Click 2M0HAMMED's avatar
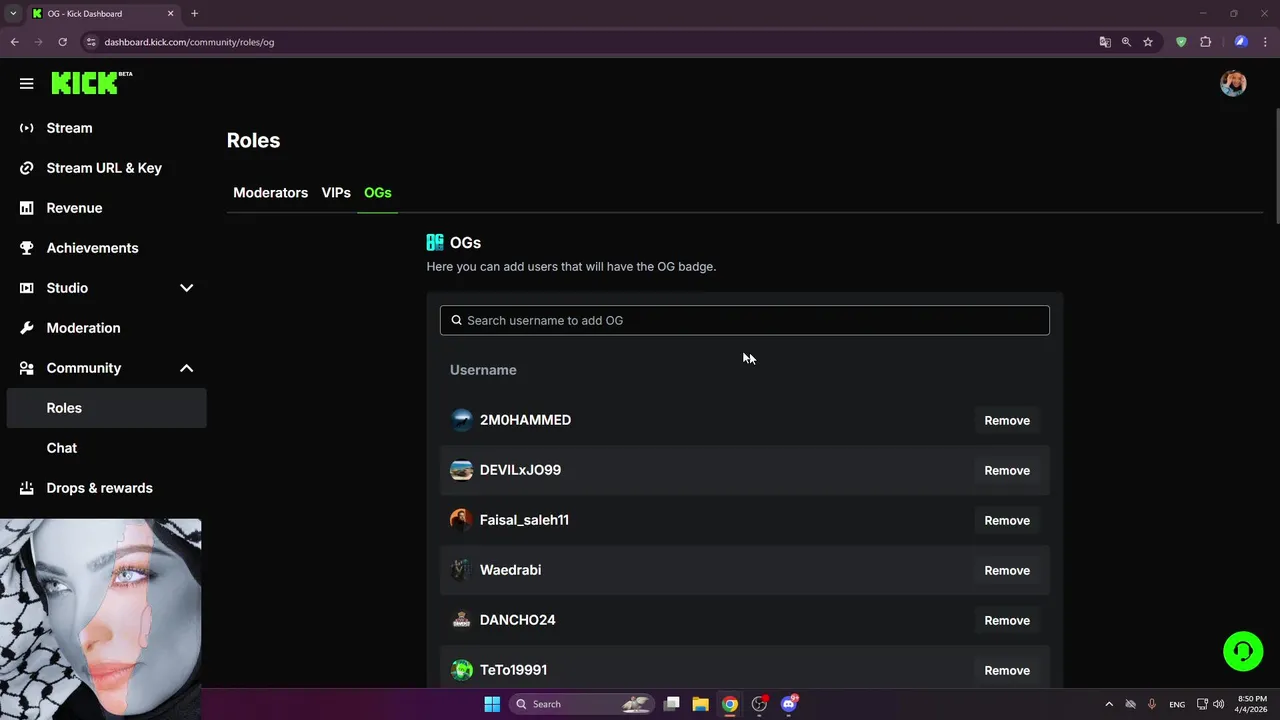This screenshot has height=720, width=1280. tap(461, 420)
